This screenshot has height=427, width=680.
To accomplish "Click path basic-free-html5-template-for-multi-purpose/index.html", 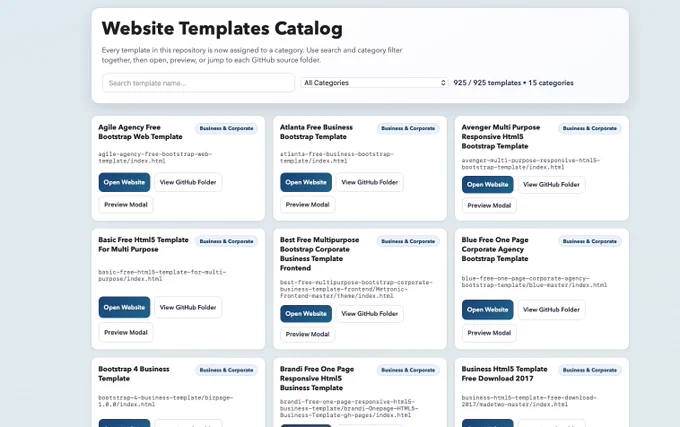I will click(x=162, y=276).
